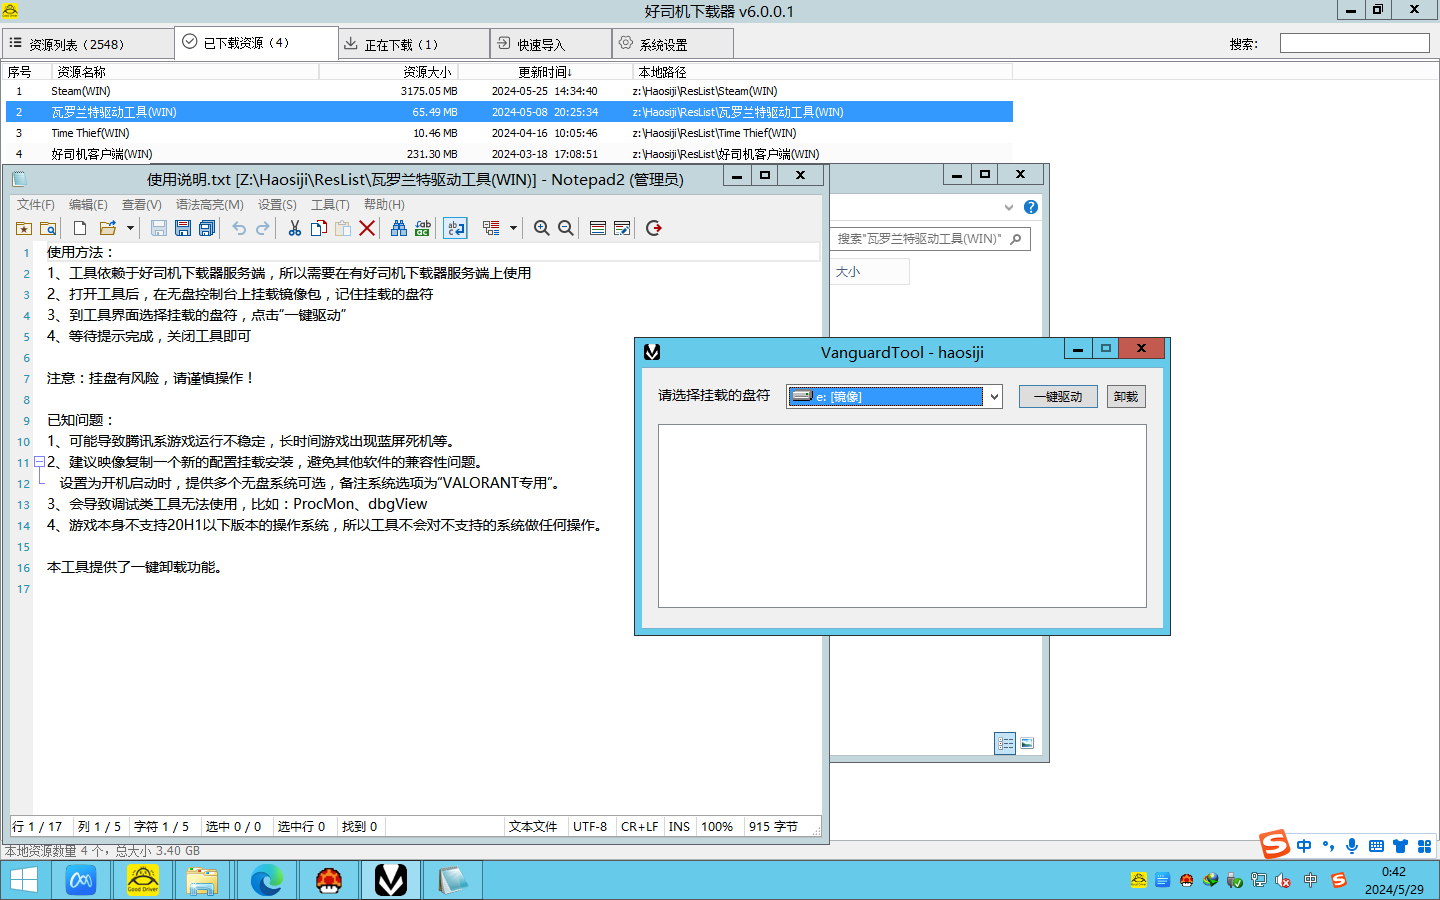Open File Explorer from the taskbar
This screenshot has width=1440, height=900.
click(203, 880)
